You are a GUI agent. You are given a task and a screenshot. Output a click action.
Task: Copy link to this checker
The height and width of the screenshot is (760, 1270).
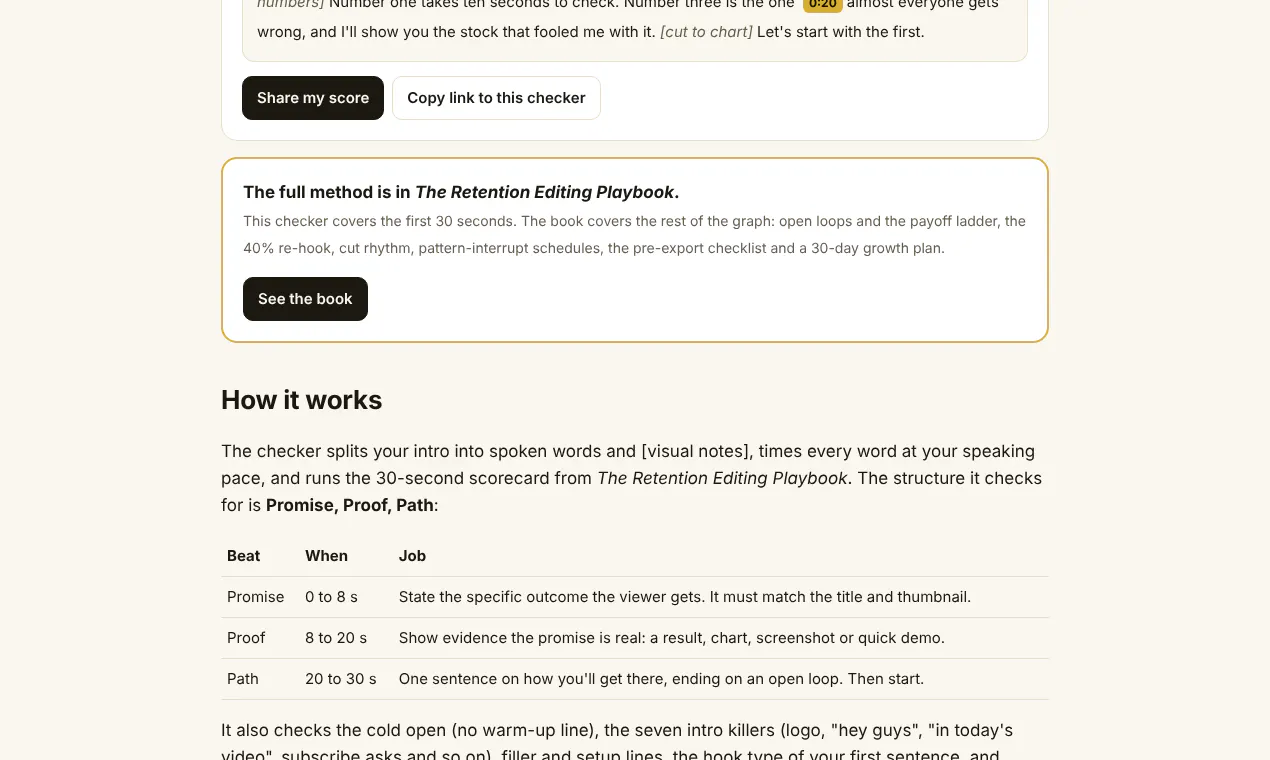(x=496, y=98)
